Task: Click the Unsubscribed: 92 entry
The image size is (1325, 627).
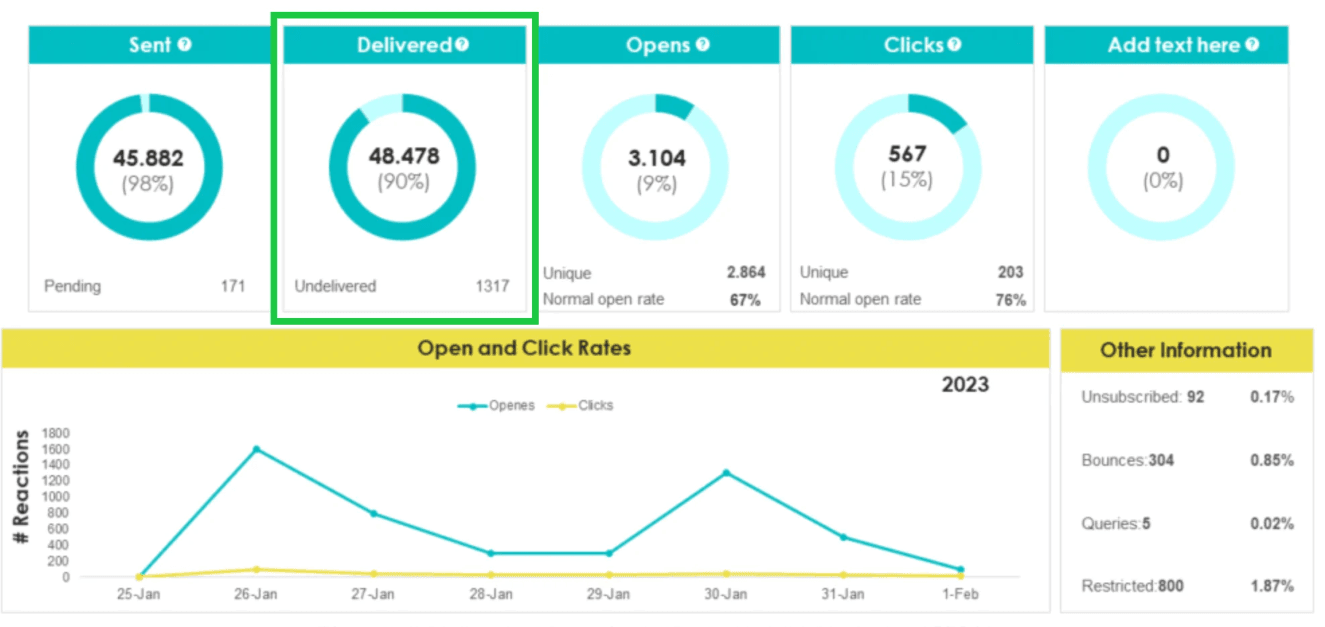Action: click(1142, 397)
